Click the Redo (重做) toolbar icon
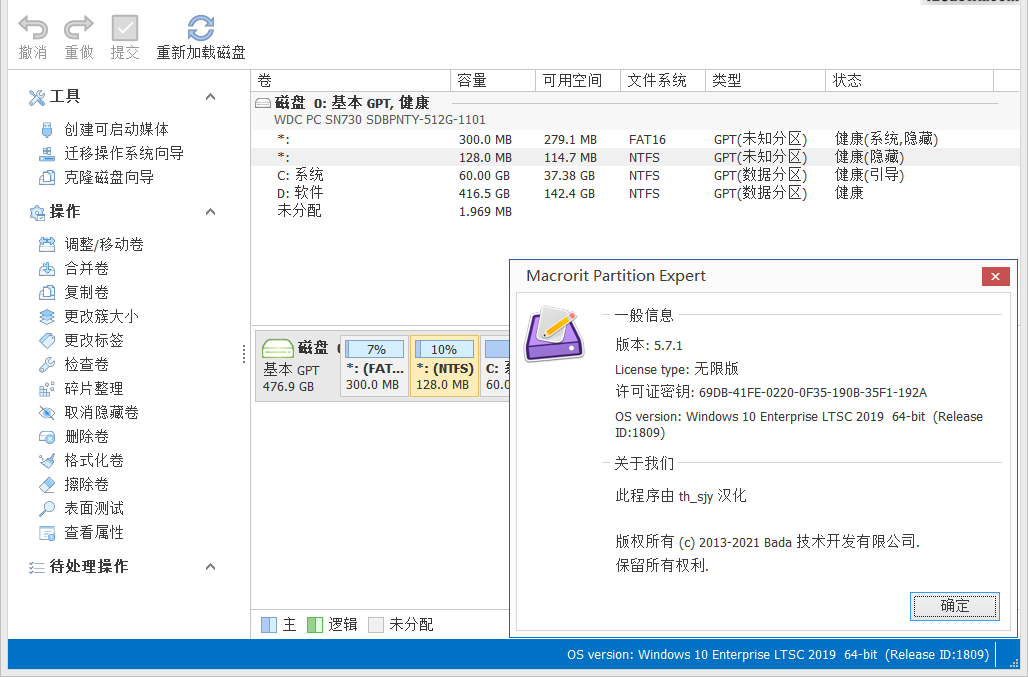Screen dimensions: 1028x677 pyautogui.click(x=79, y=28)
